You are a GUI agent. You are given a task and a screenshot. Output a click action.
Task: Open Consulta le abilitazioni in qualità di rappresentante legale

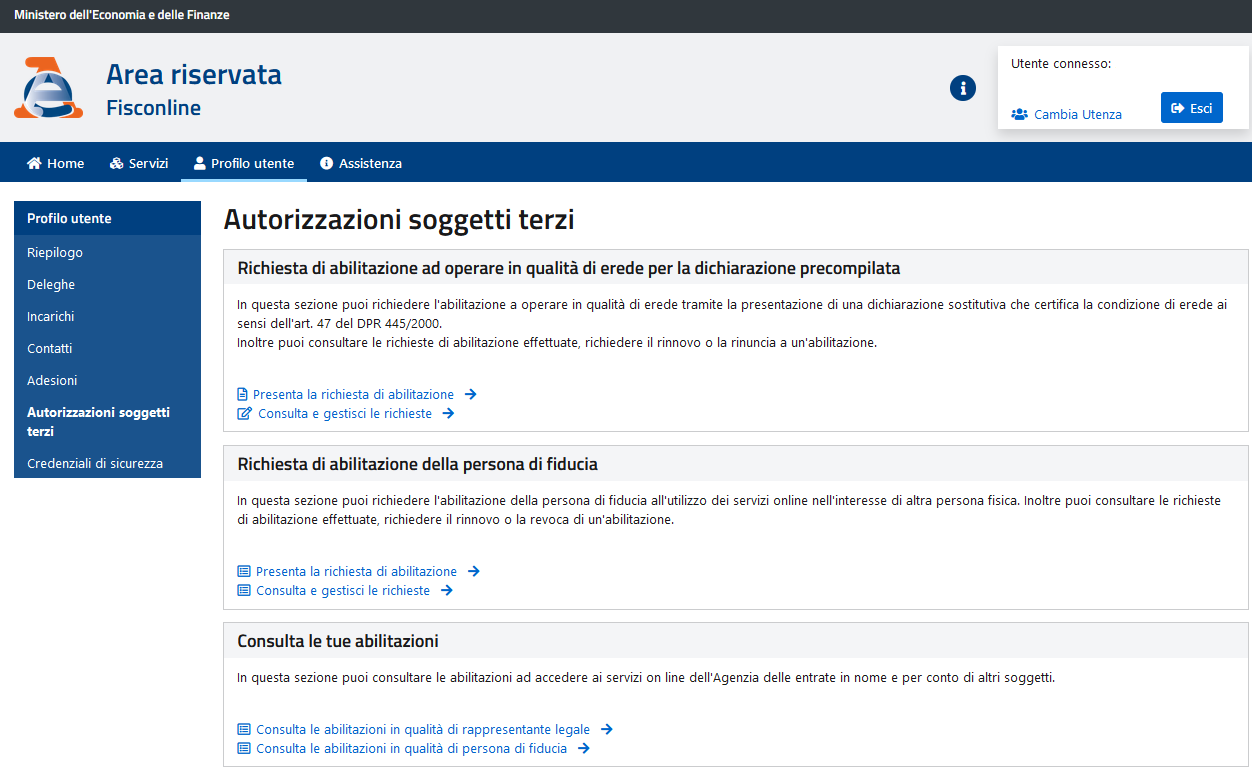[421, 729]
